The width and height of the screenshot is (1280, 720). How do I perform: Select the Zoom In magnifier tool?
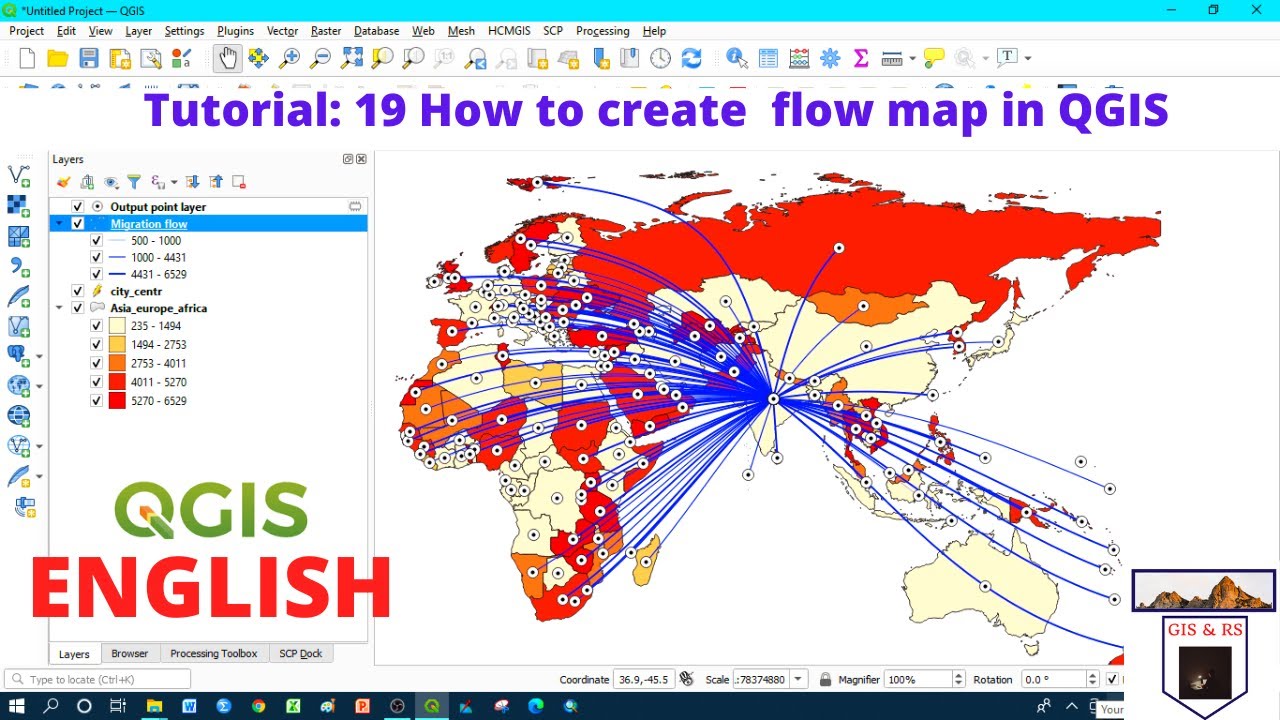289,58
